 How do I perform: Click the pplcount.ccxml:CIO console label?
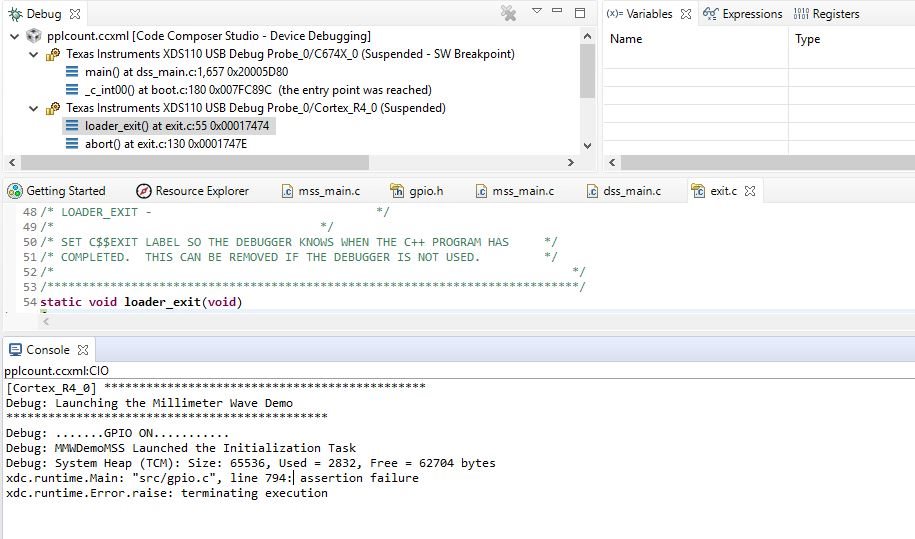[56, 371]
